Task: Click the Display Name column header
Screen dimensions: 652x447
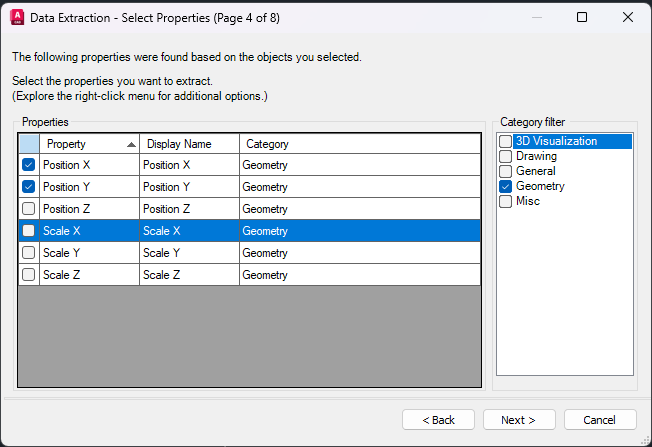Action: coord(190,144)
